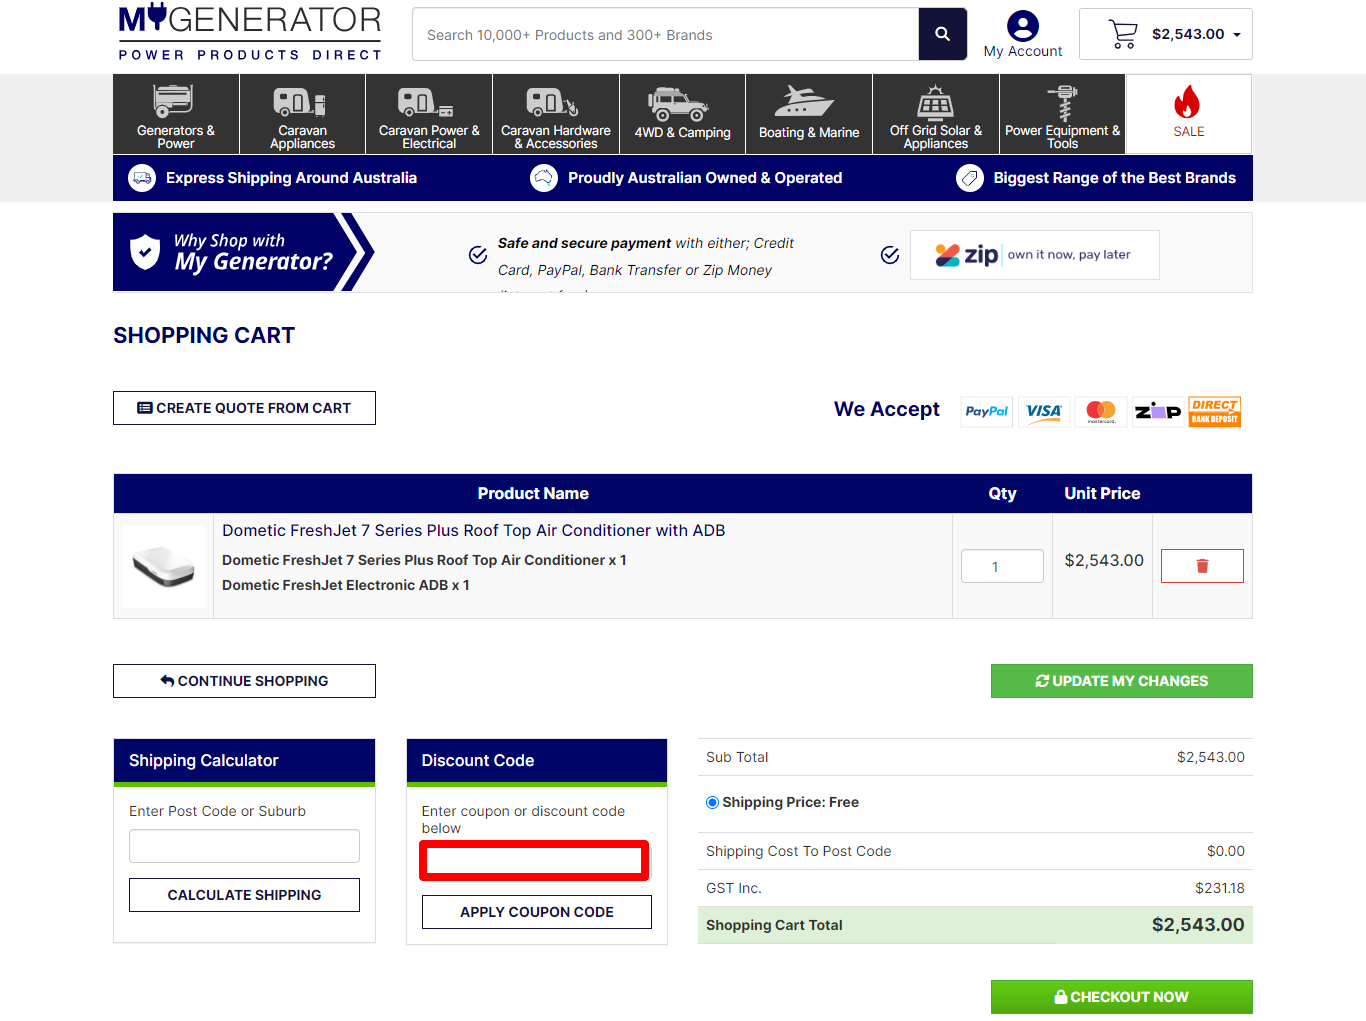This screenshot has height=1021, width=1366.
Task: Select the Direct Bank Deposit icon
Action: [1214, 411]
